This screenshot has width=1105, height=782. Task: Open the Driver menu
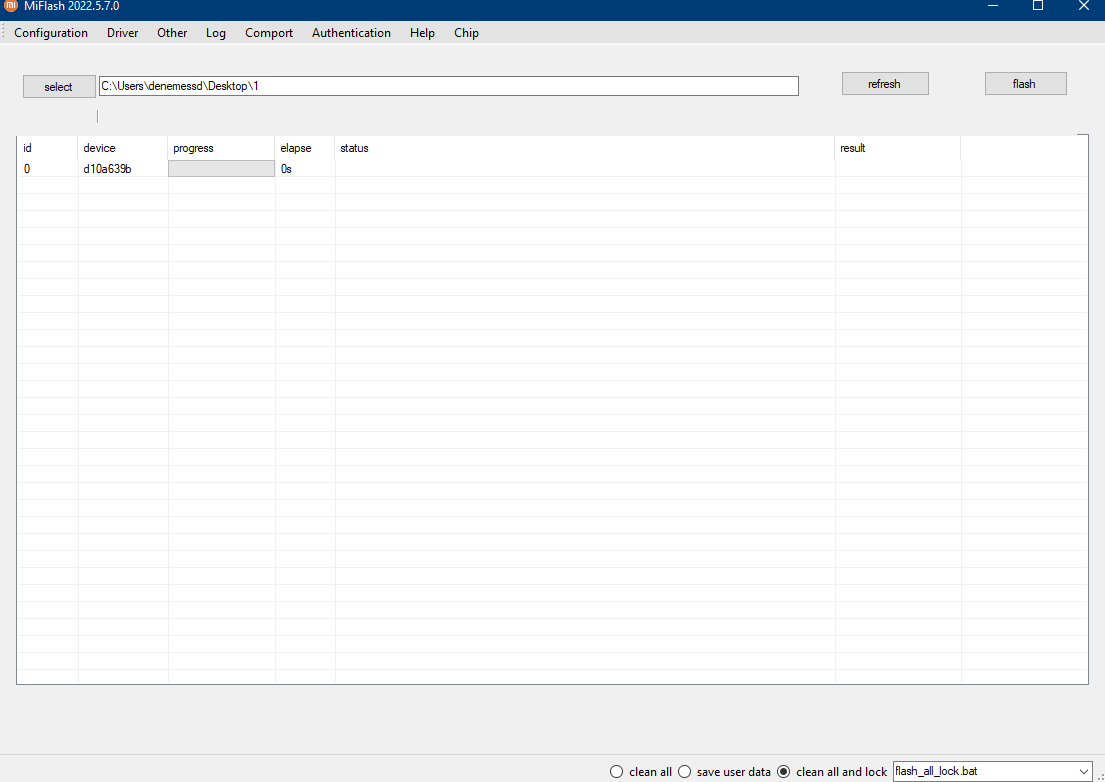pos(123,33)
